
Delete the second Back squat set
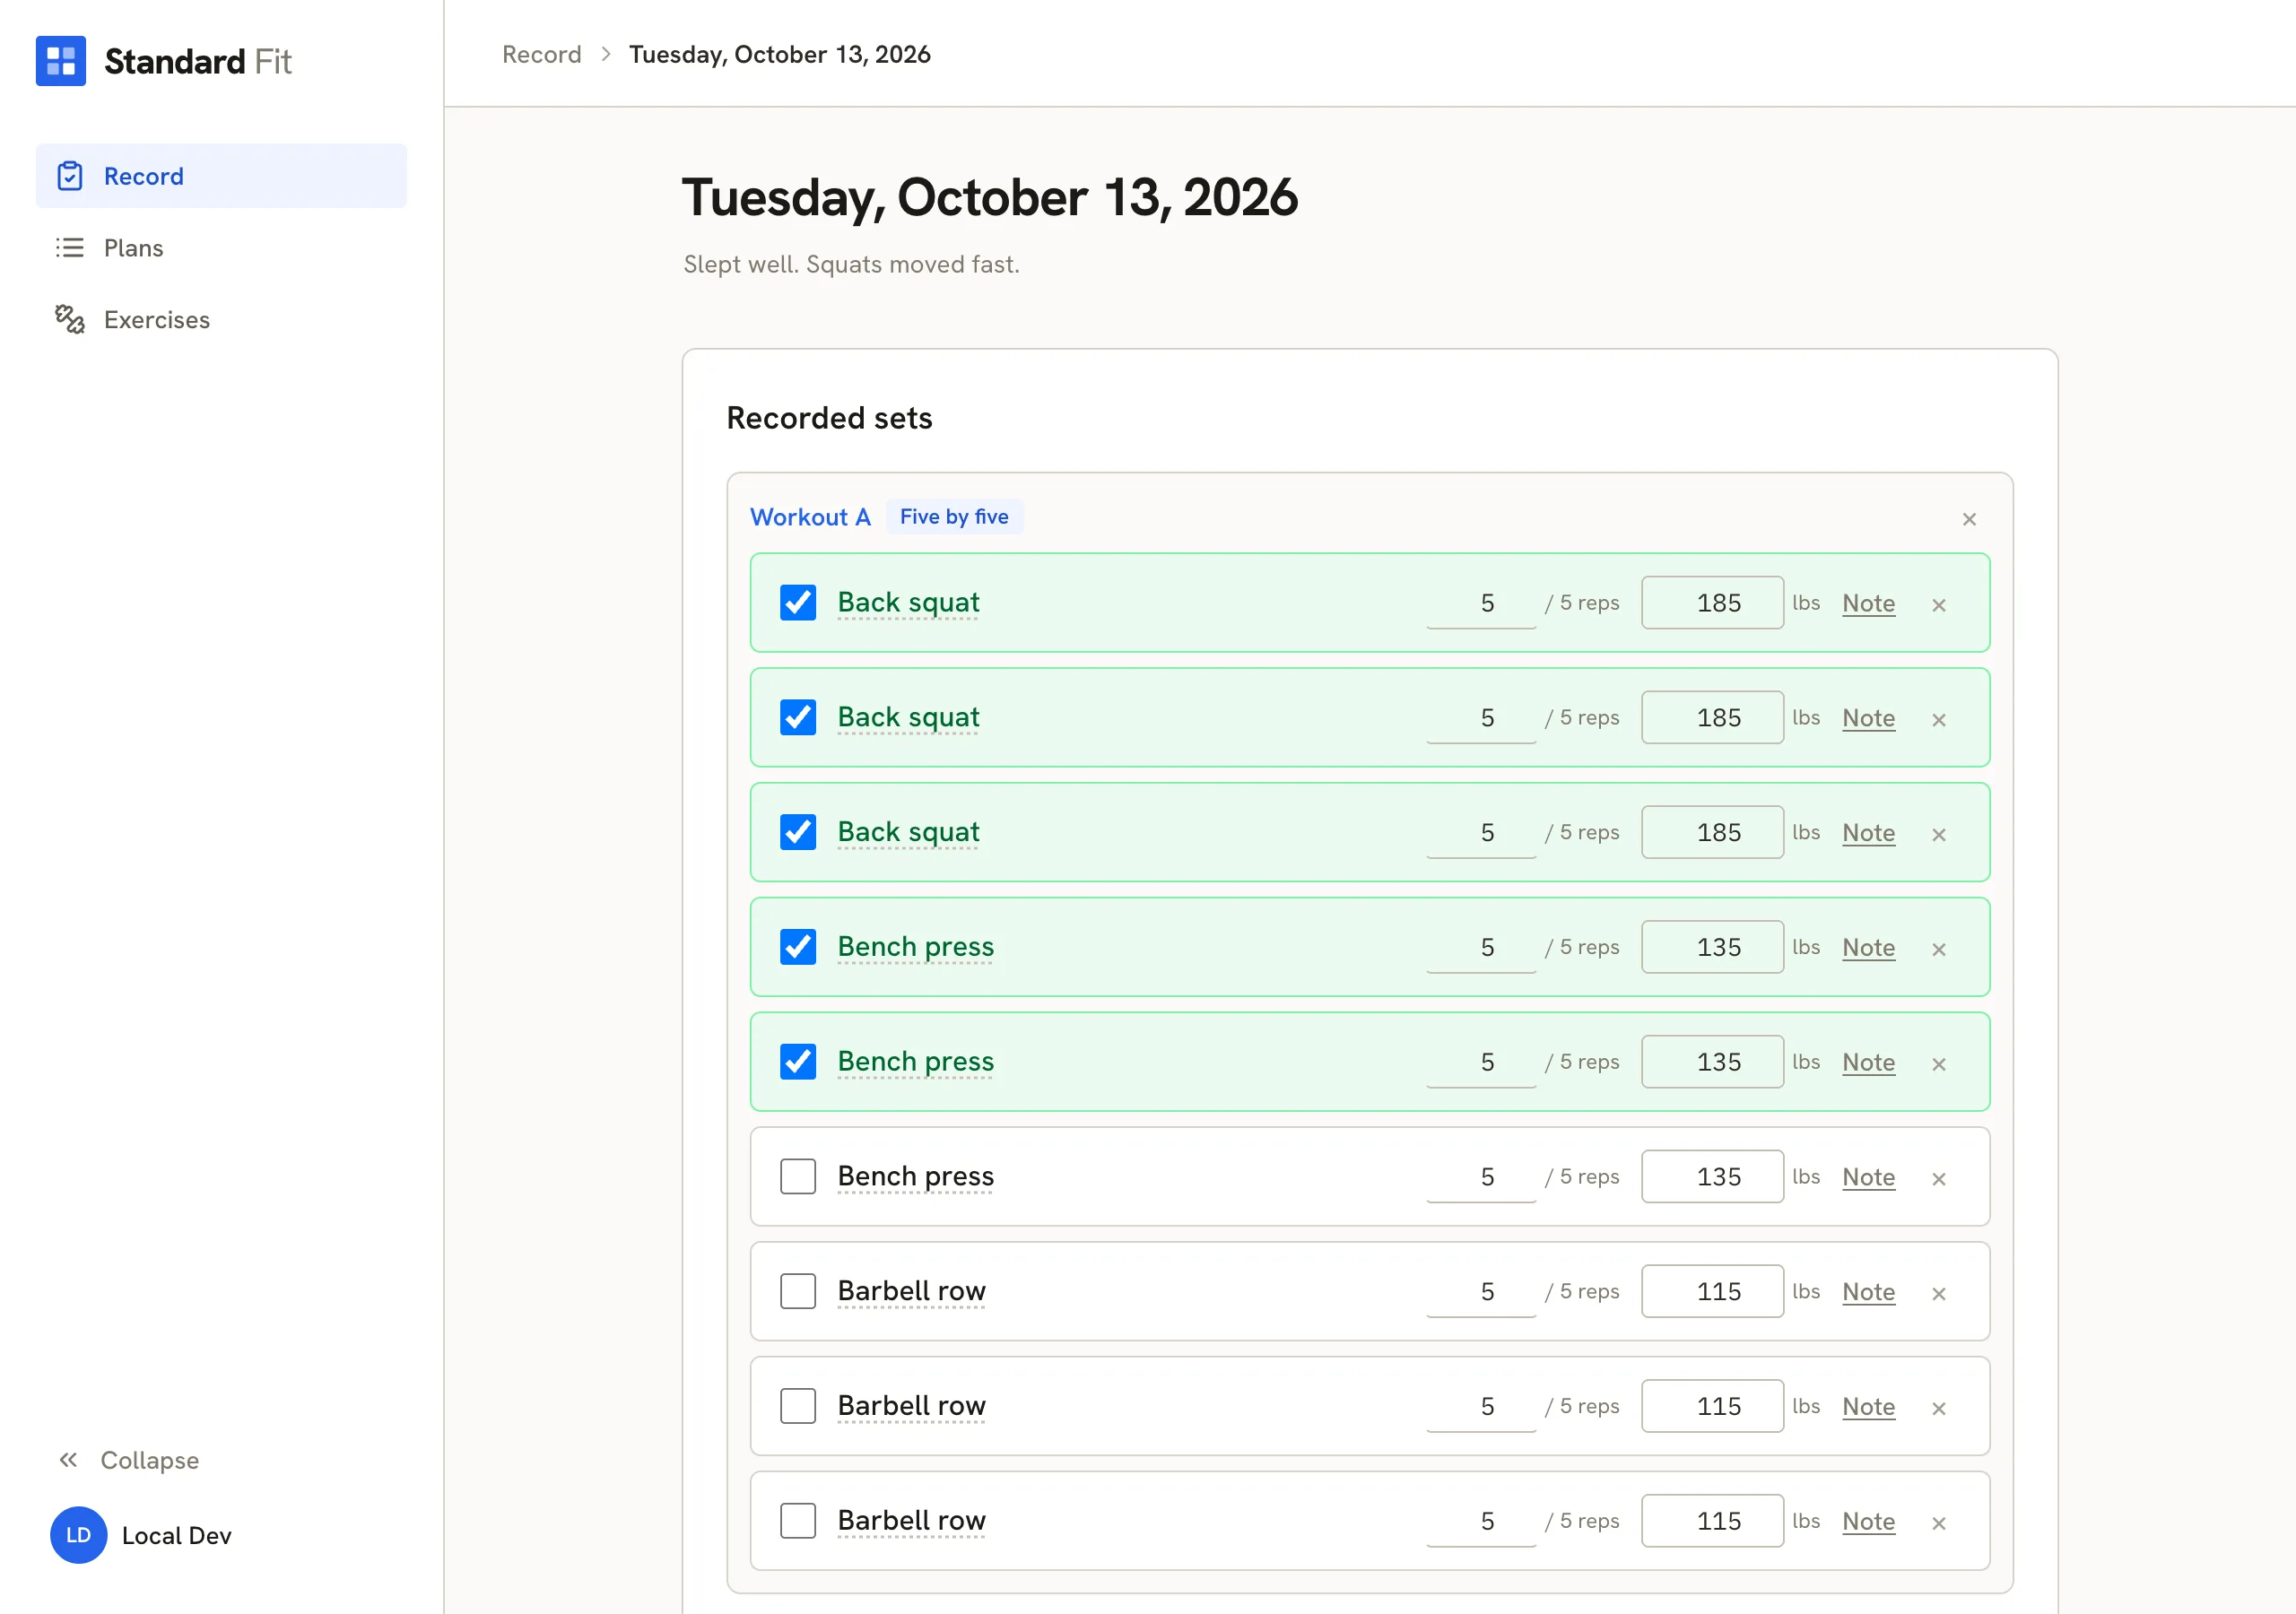coord(1939,720)
